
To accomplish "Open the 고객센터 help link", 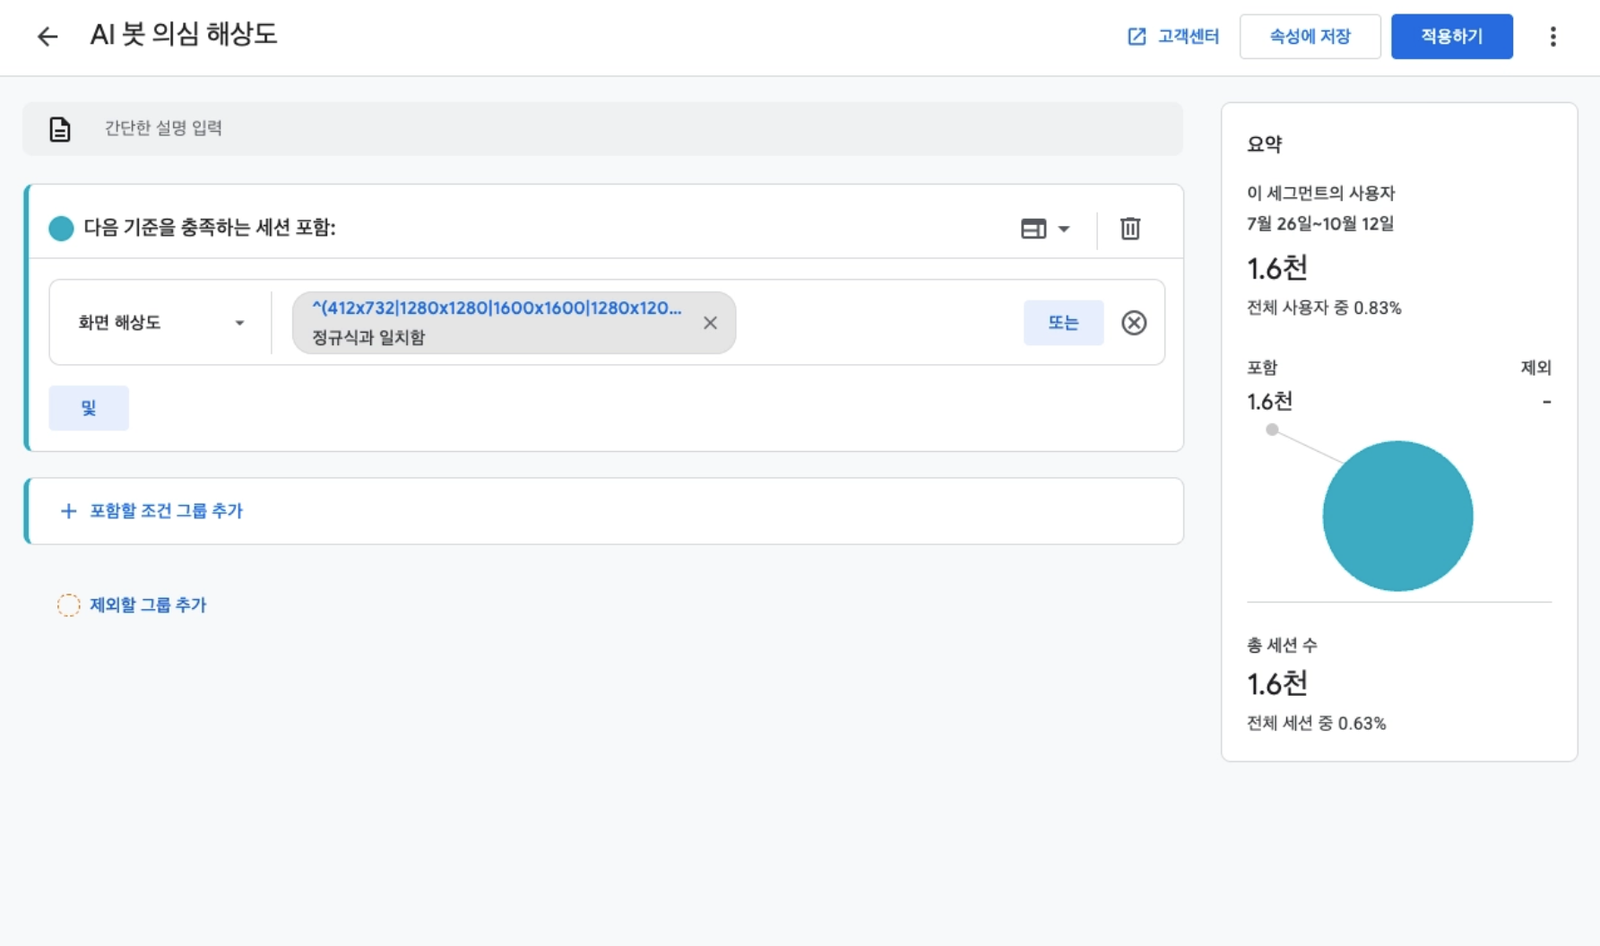I will (x=1173, y=37).
